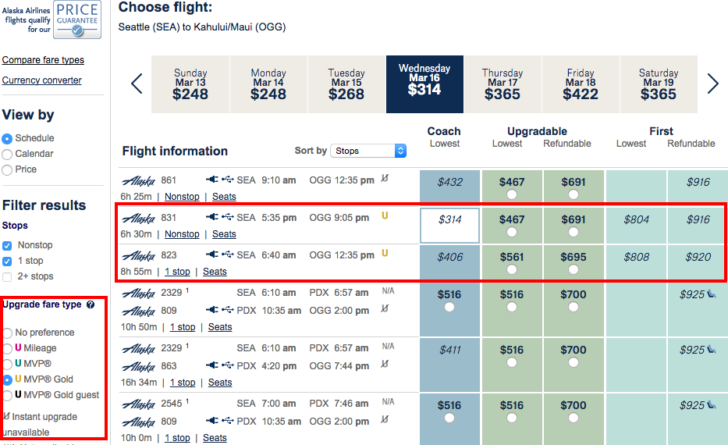Choose Mileage upgrade fare type
728x445 pixels.
pyautogui.click(x=8, y=348)
